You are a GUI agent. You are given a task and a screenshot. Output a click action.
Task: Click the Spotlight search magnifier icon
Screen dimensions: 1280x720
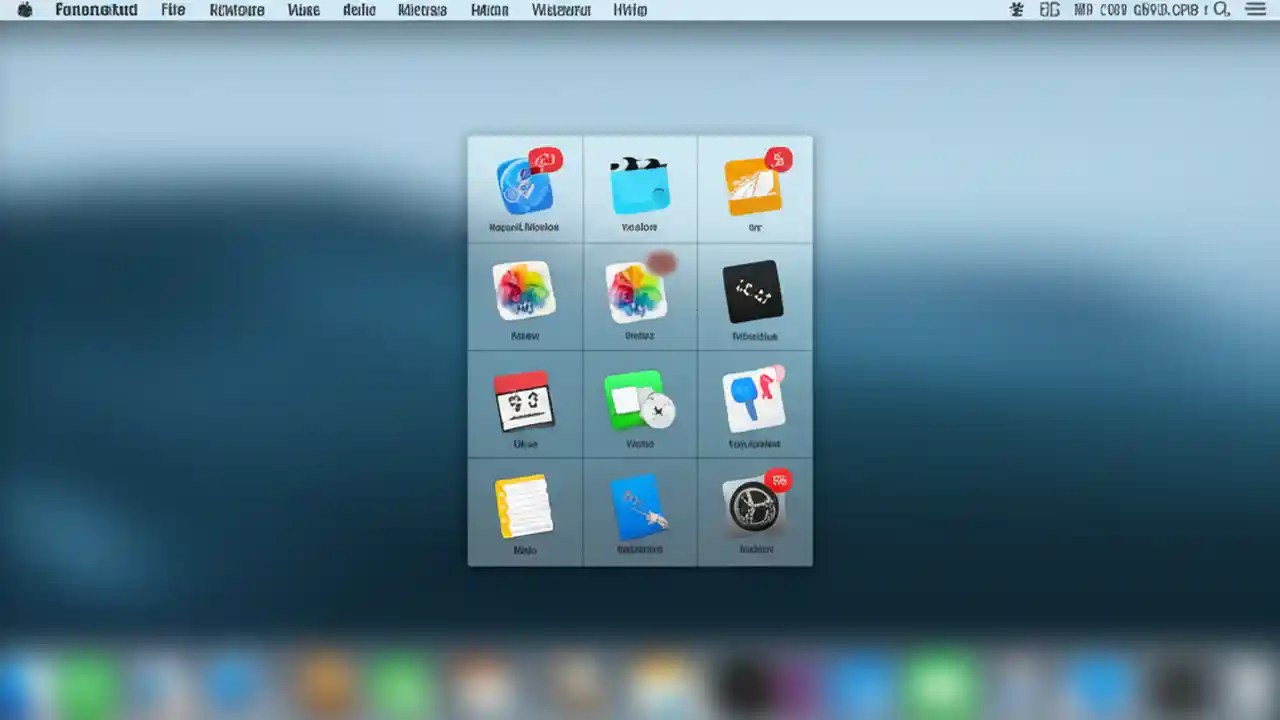pos(1222,10)
